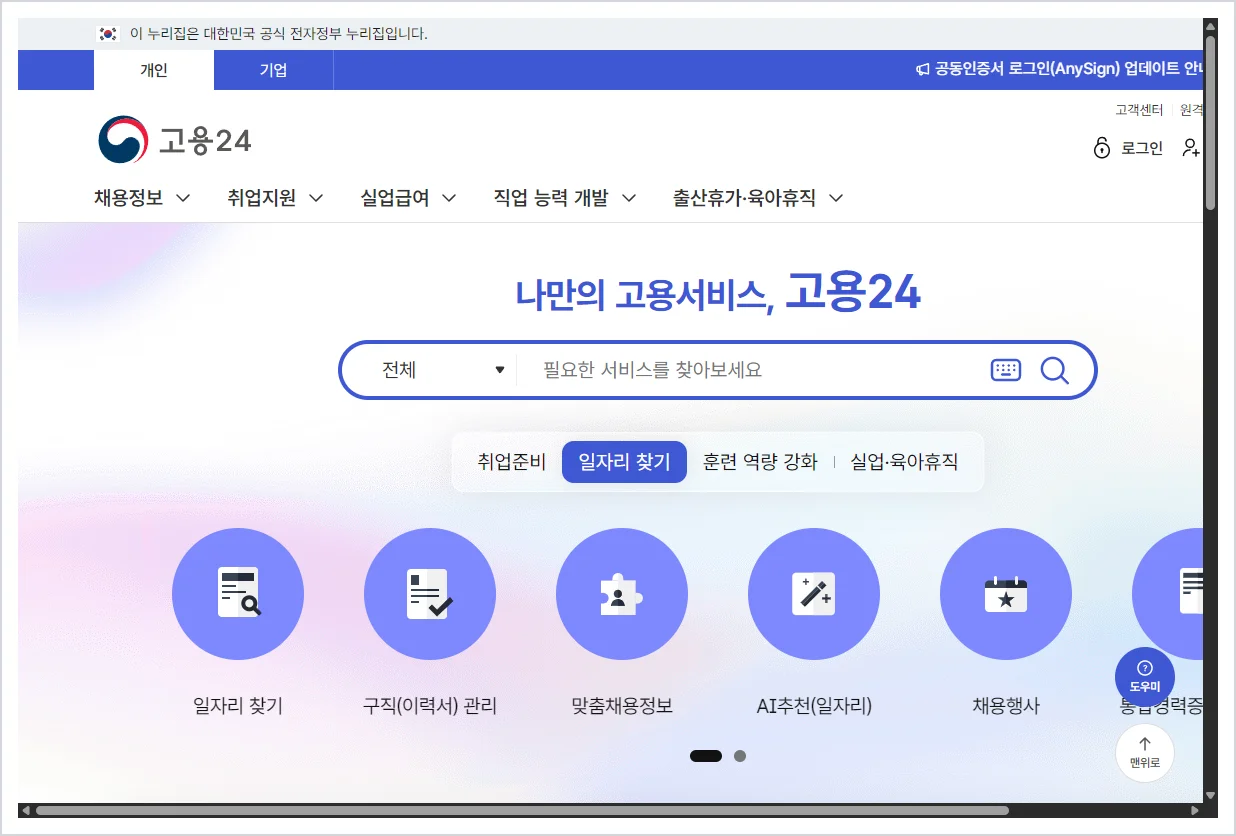
Task: Open the 일자리 찾기 circle icon
Action: pyautogui.click(x=238, y=594)
